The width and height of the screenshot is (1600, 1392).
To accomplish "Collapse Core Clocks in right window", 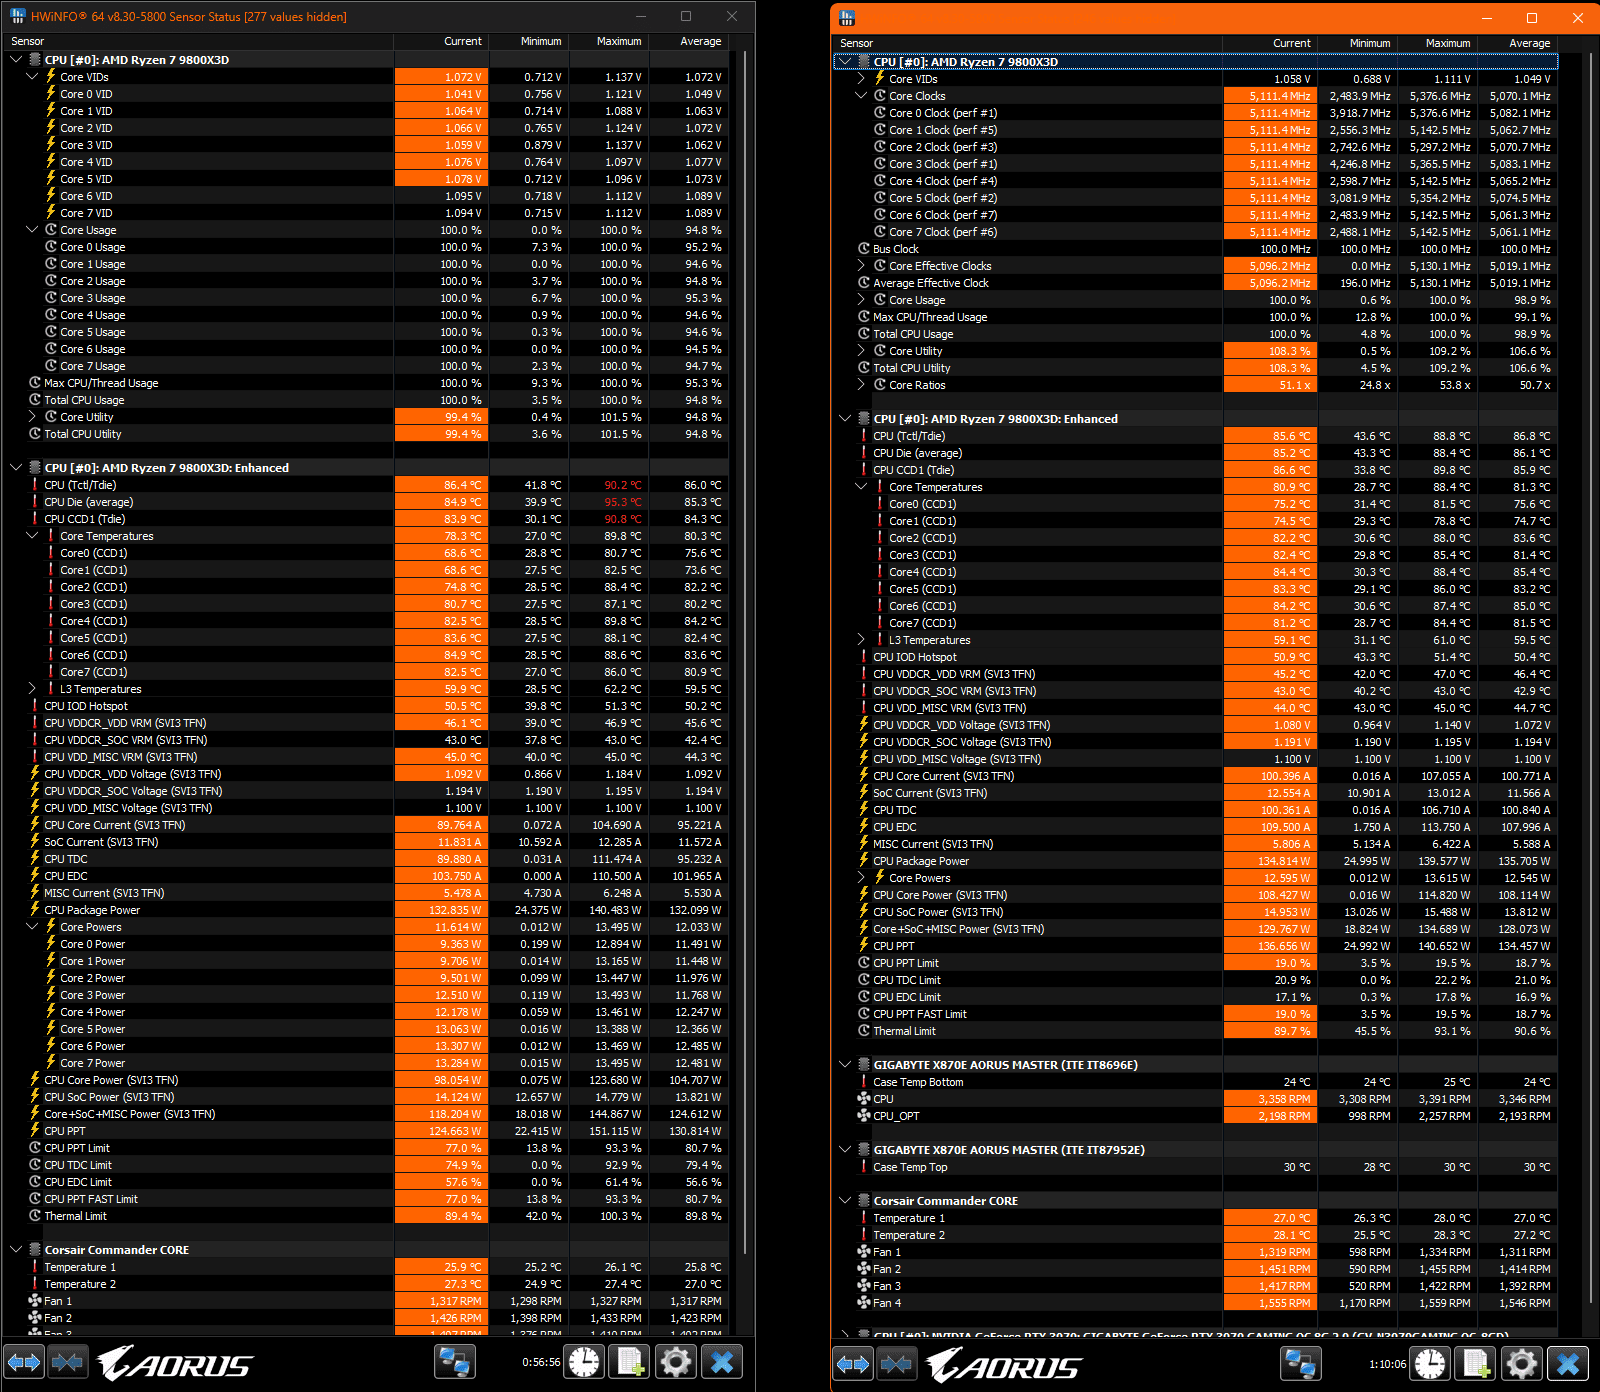I will tap(861, 96).
